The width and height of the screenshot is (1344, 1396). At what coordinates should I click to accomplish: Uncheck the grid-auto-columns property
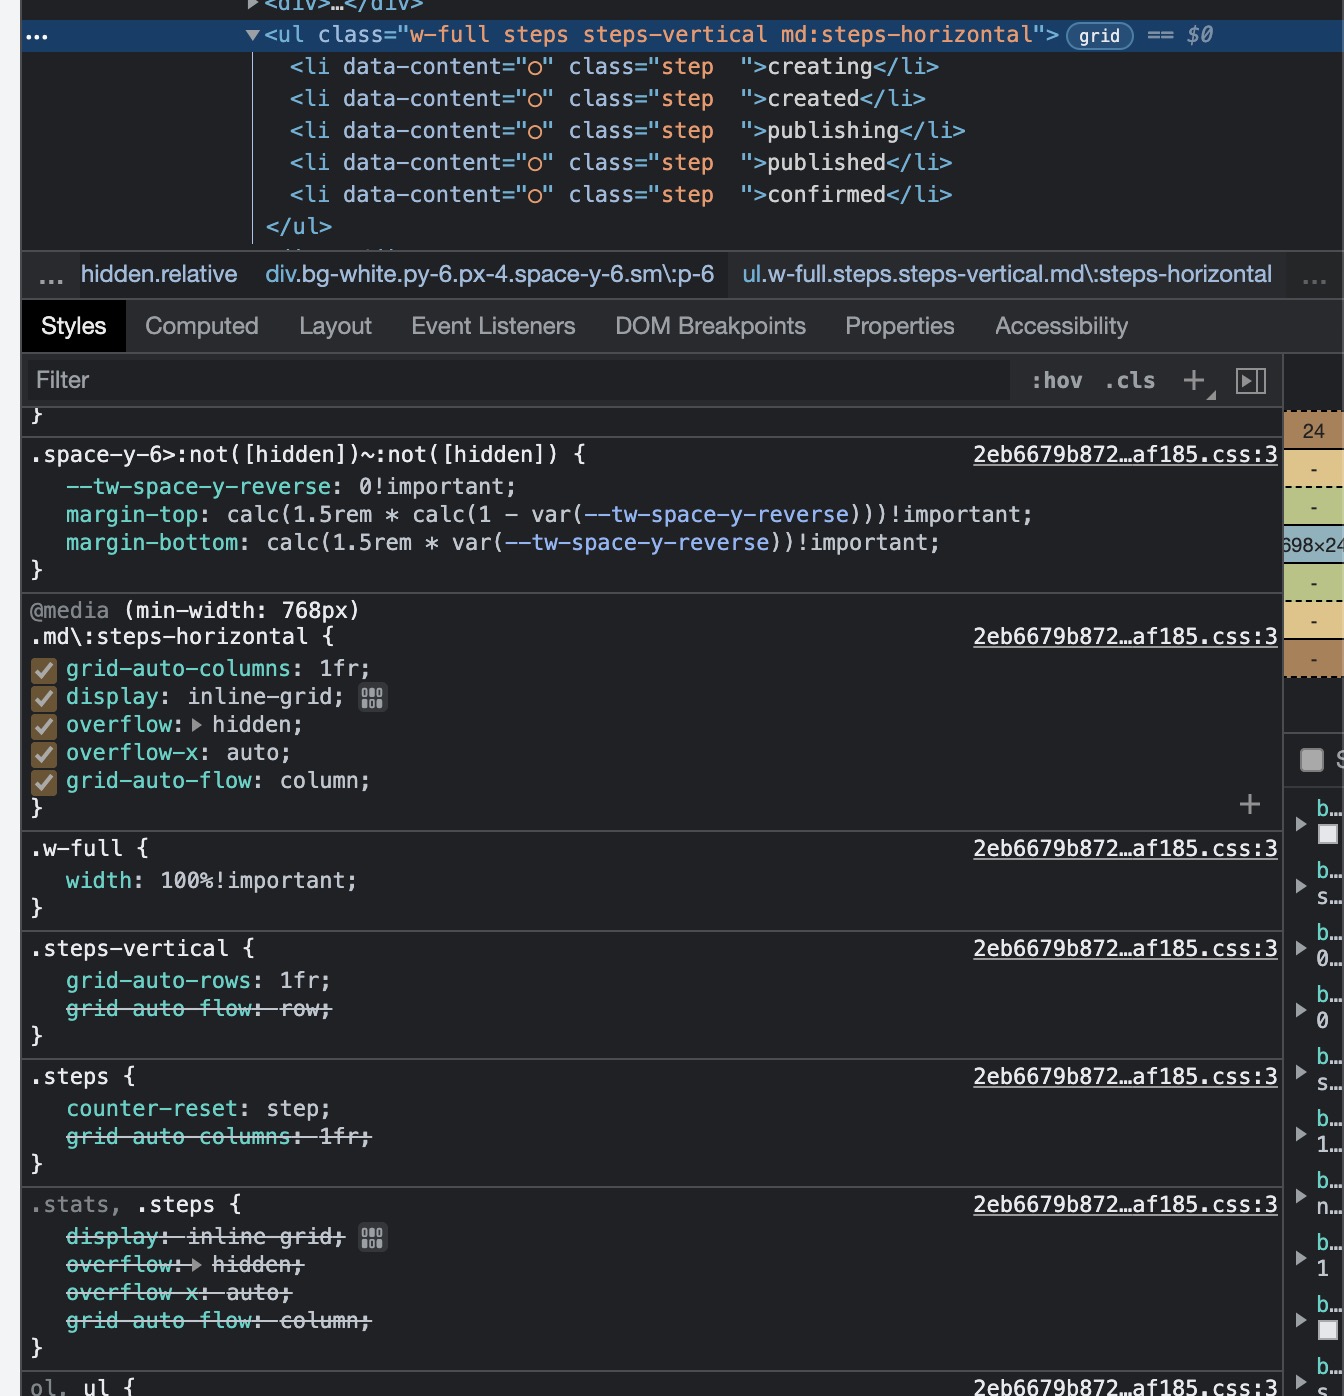click(43, 669)
